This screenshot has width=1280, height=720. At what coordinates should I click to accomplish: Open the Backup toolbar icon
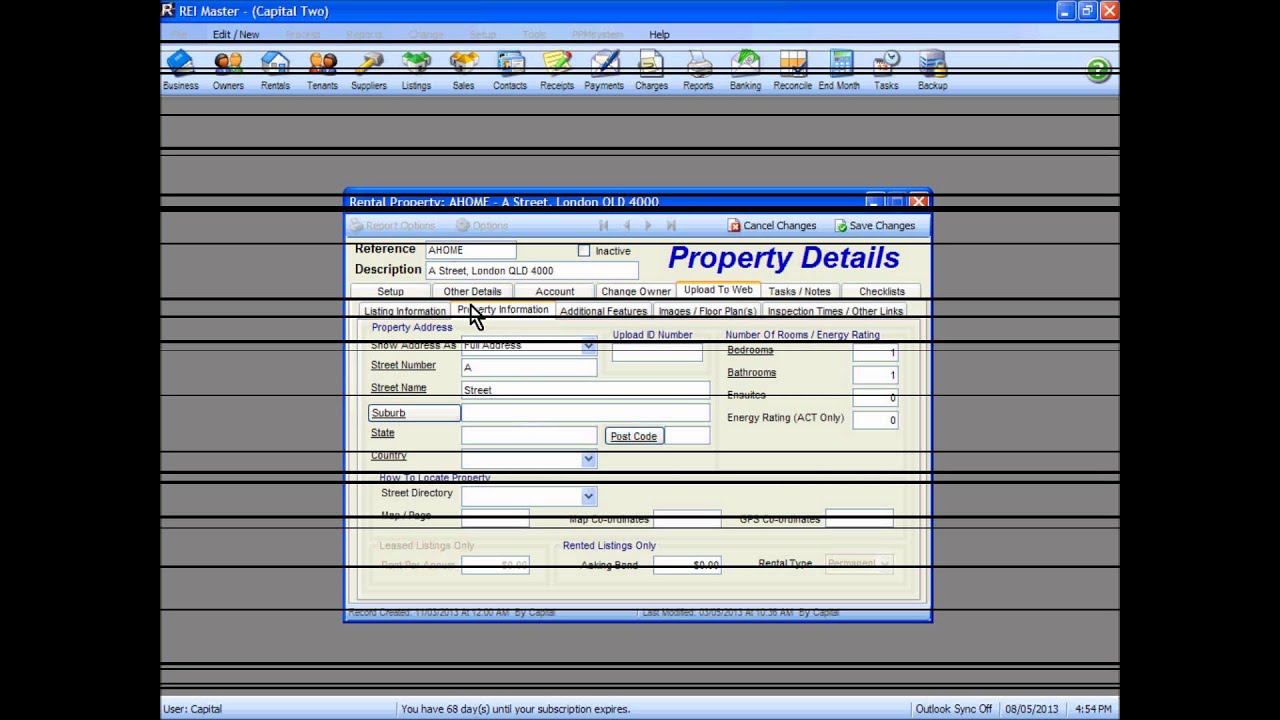[x=933, y=71]
